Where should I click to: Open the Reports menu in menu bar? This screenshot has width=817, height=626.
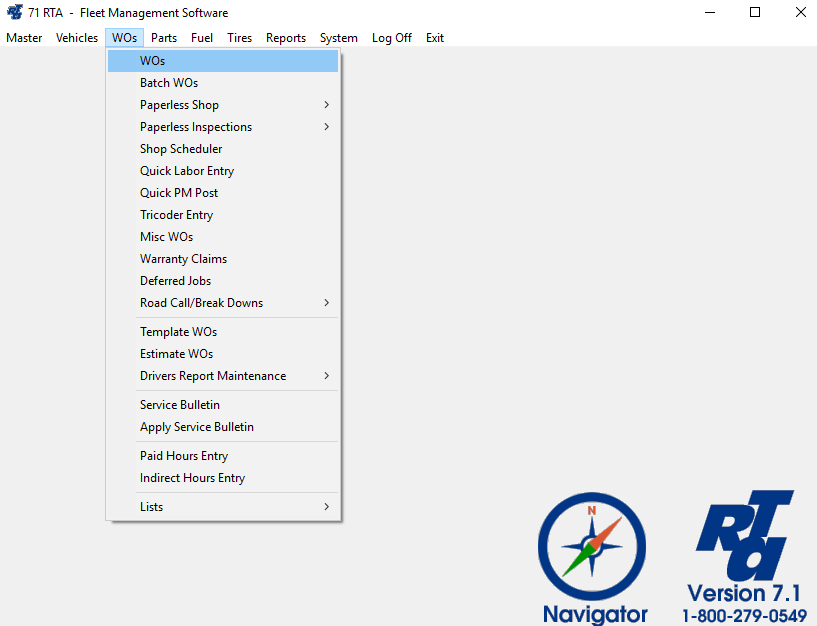286,38
